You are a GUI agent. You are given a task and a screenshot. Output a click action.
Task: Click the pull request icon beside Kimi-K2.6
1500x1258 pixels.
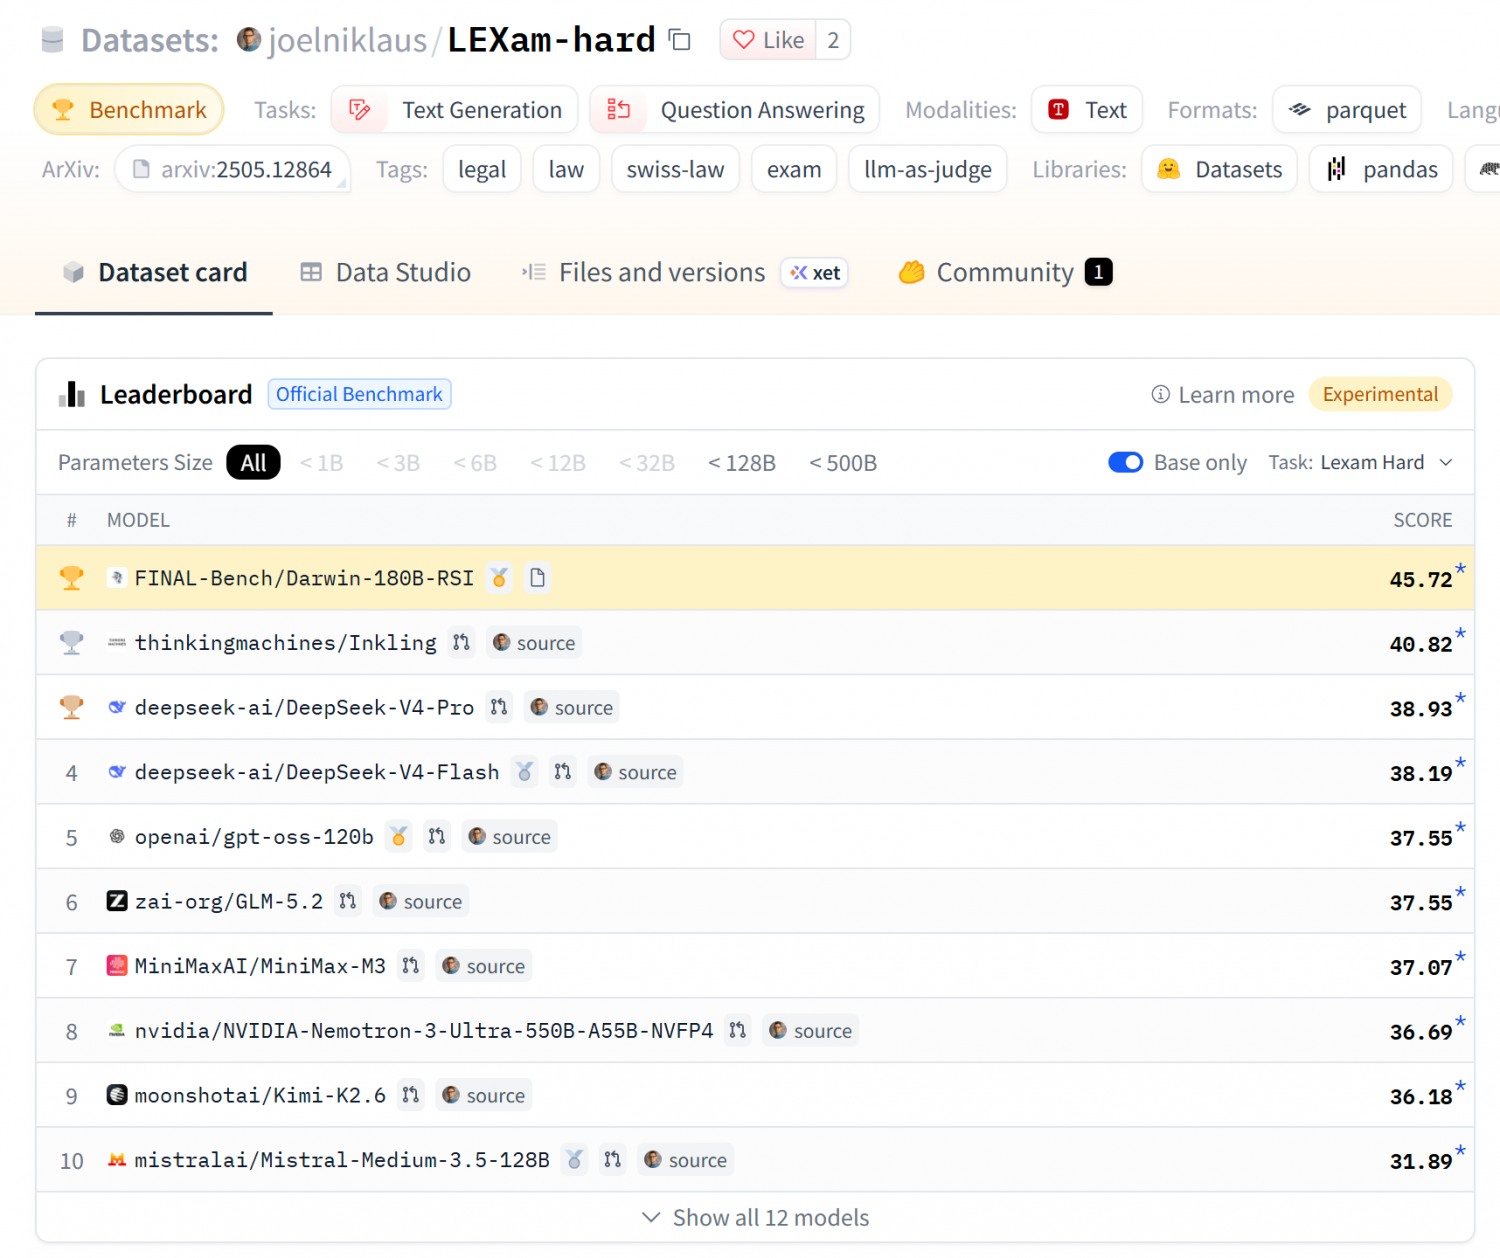[411, 1095]
